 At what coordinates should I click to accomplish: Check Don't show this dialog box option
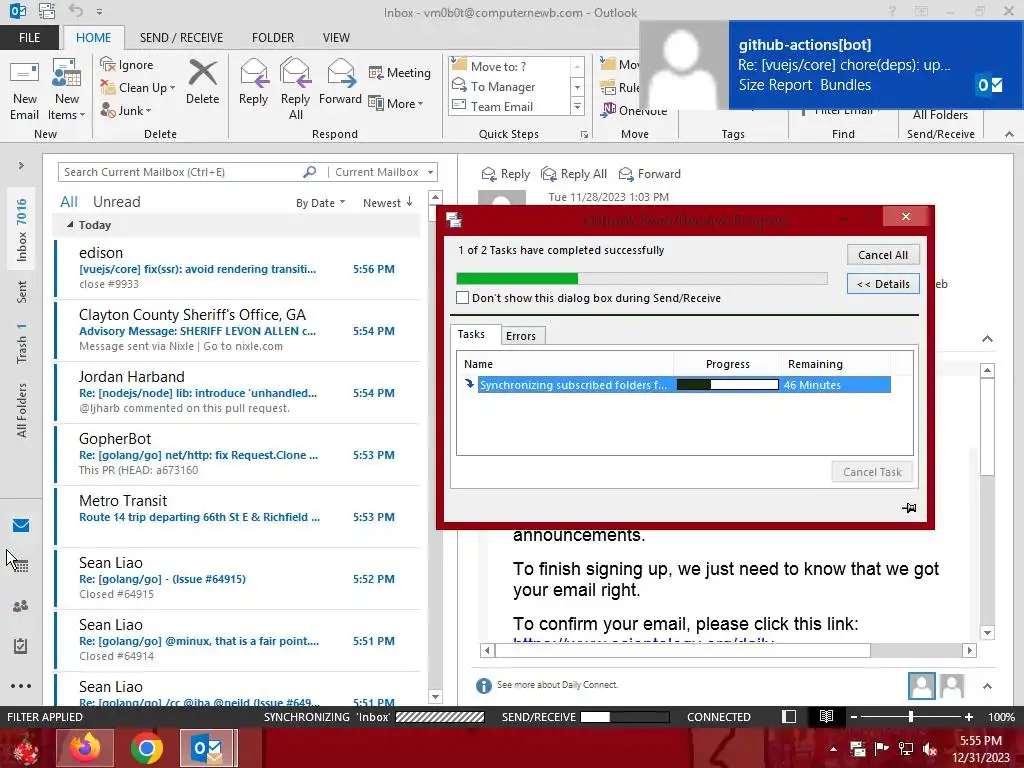(462, 298)
